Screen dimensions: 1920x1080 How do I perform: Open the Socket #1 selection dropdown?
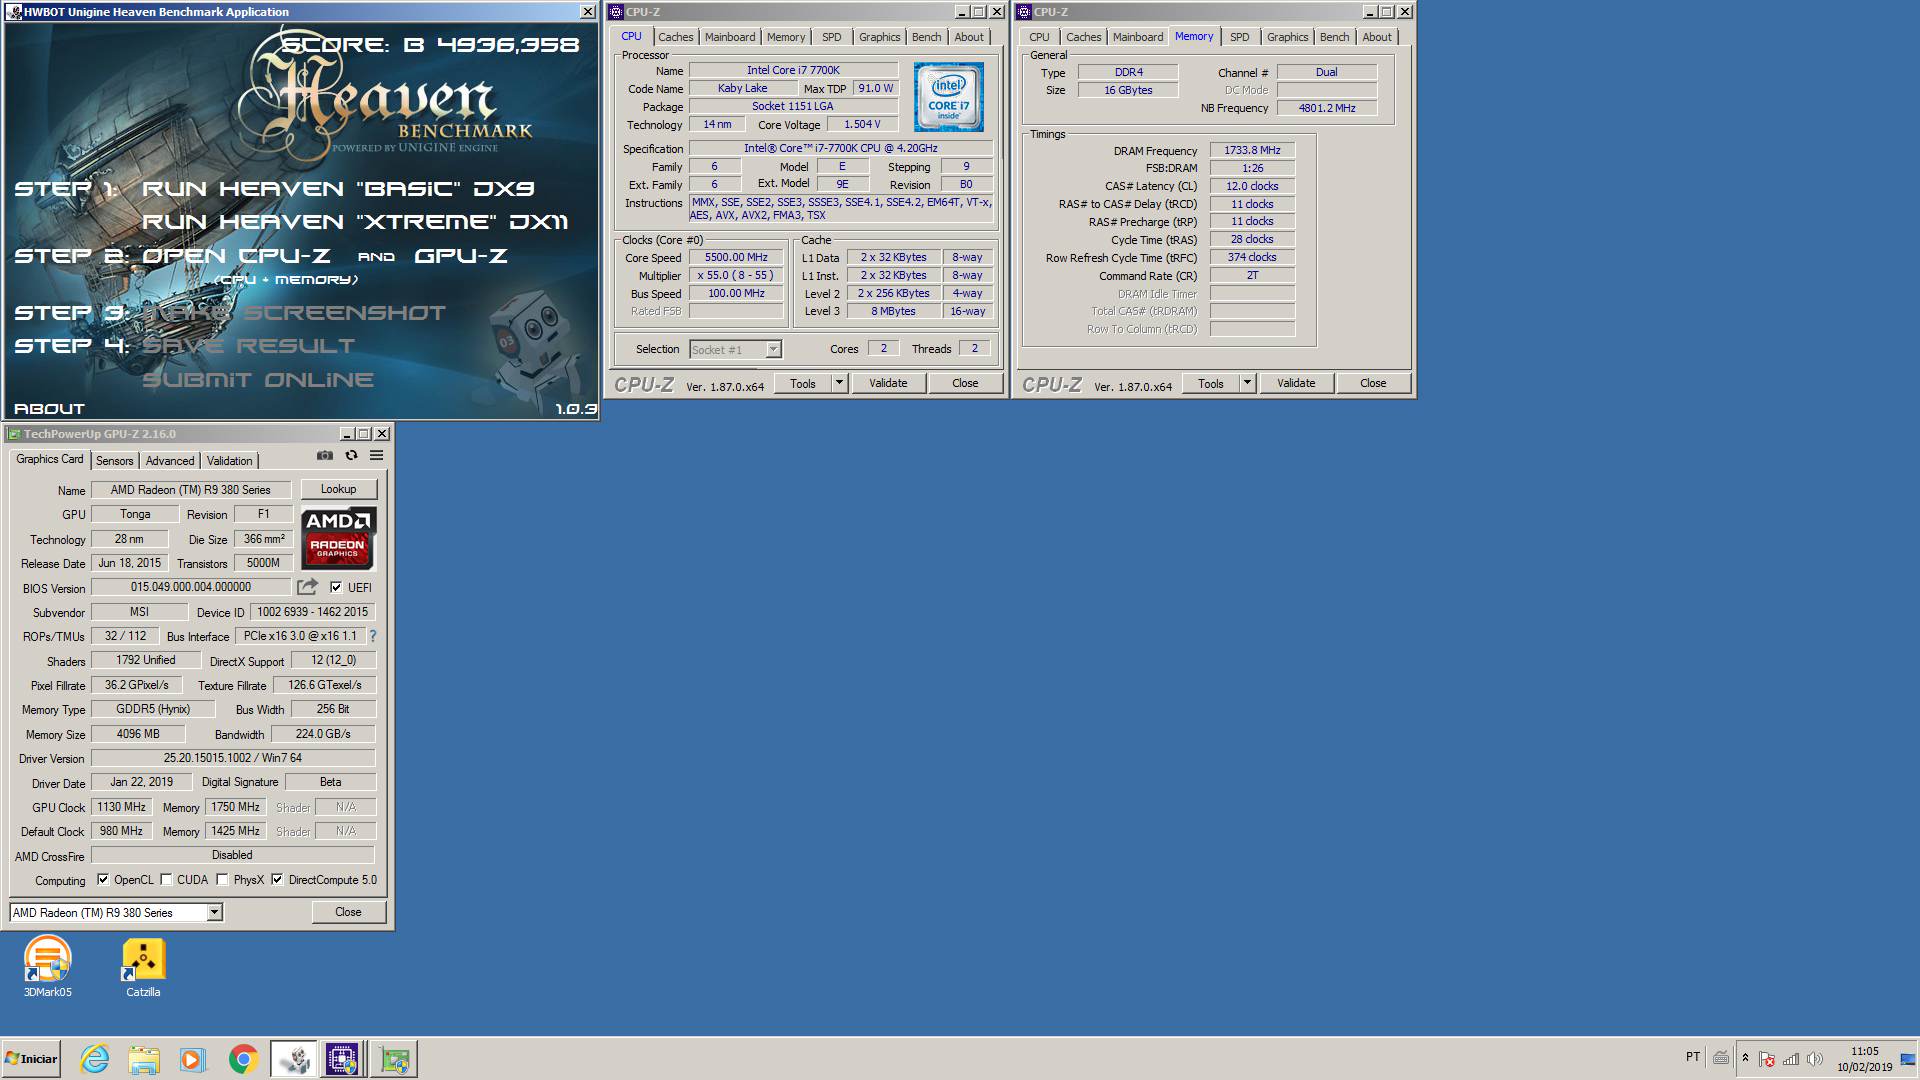772,349
